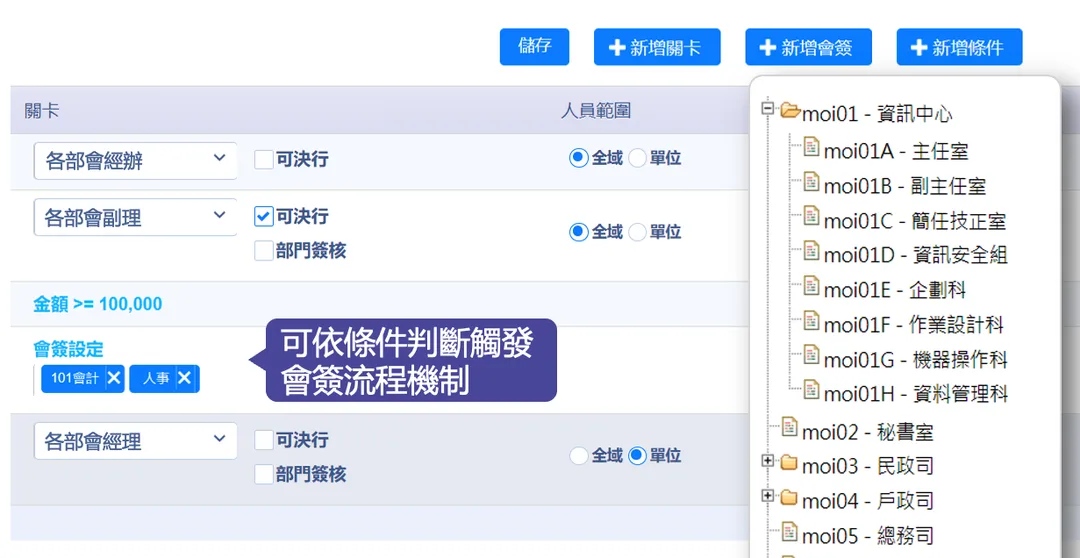The width and height of the screenshot is (1080, 558).
Task: Select 單位 radio in 各部會副理 row
Action: point(638,232)
